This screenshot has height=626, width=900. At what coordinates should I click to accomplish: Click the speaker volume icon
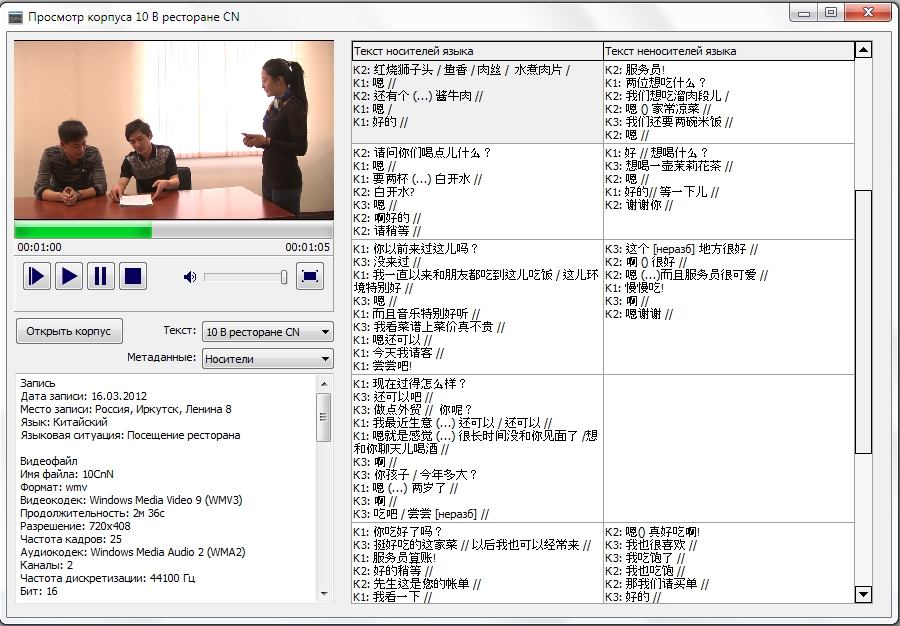[x=190, y=277]
